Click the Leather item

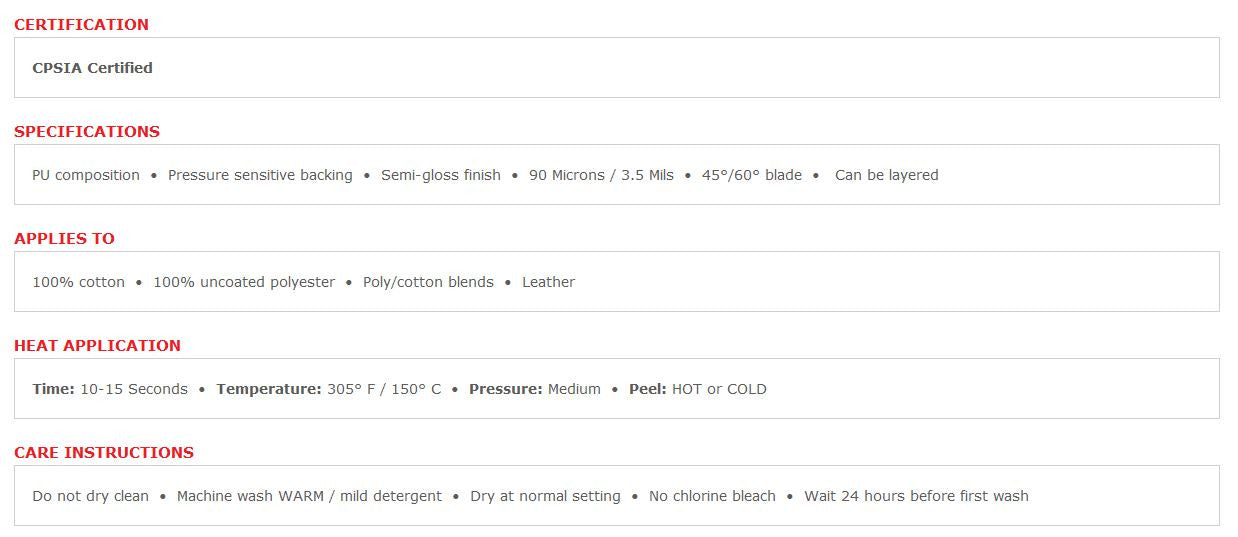(548, 282)
